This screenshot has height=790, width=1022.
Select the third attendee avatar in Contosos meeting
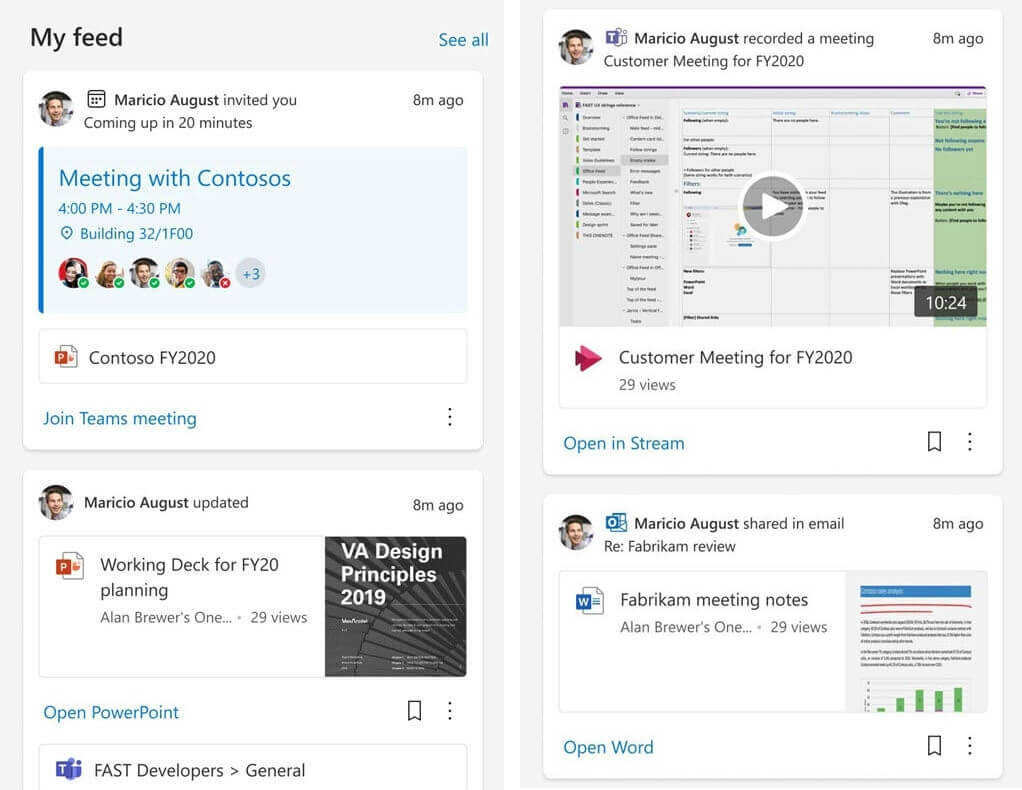pyautogui.click(x=144, y=273)
